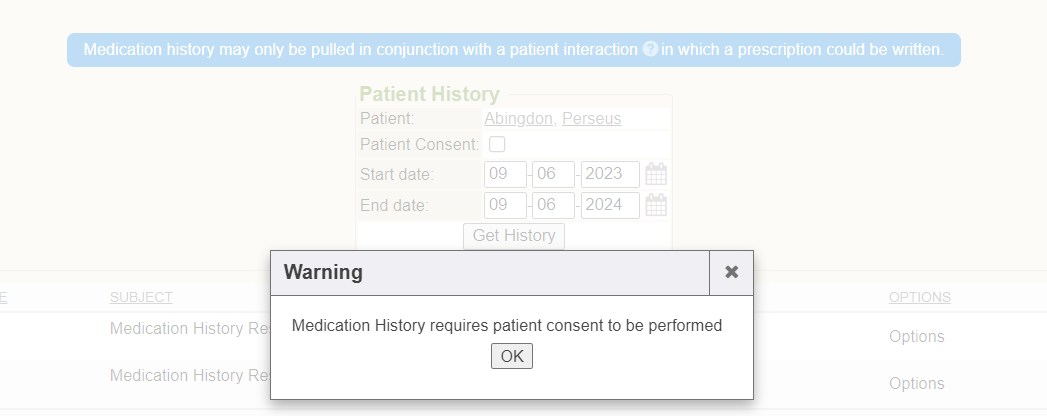Click the OPTIONS column header
This screenshot has height=416, width=1047.
(x=919, y=297)
